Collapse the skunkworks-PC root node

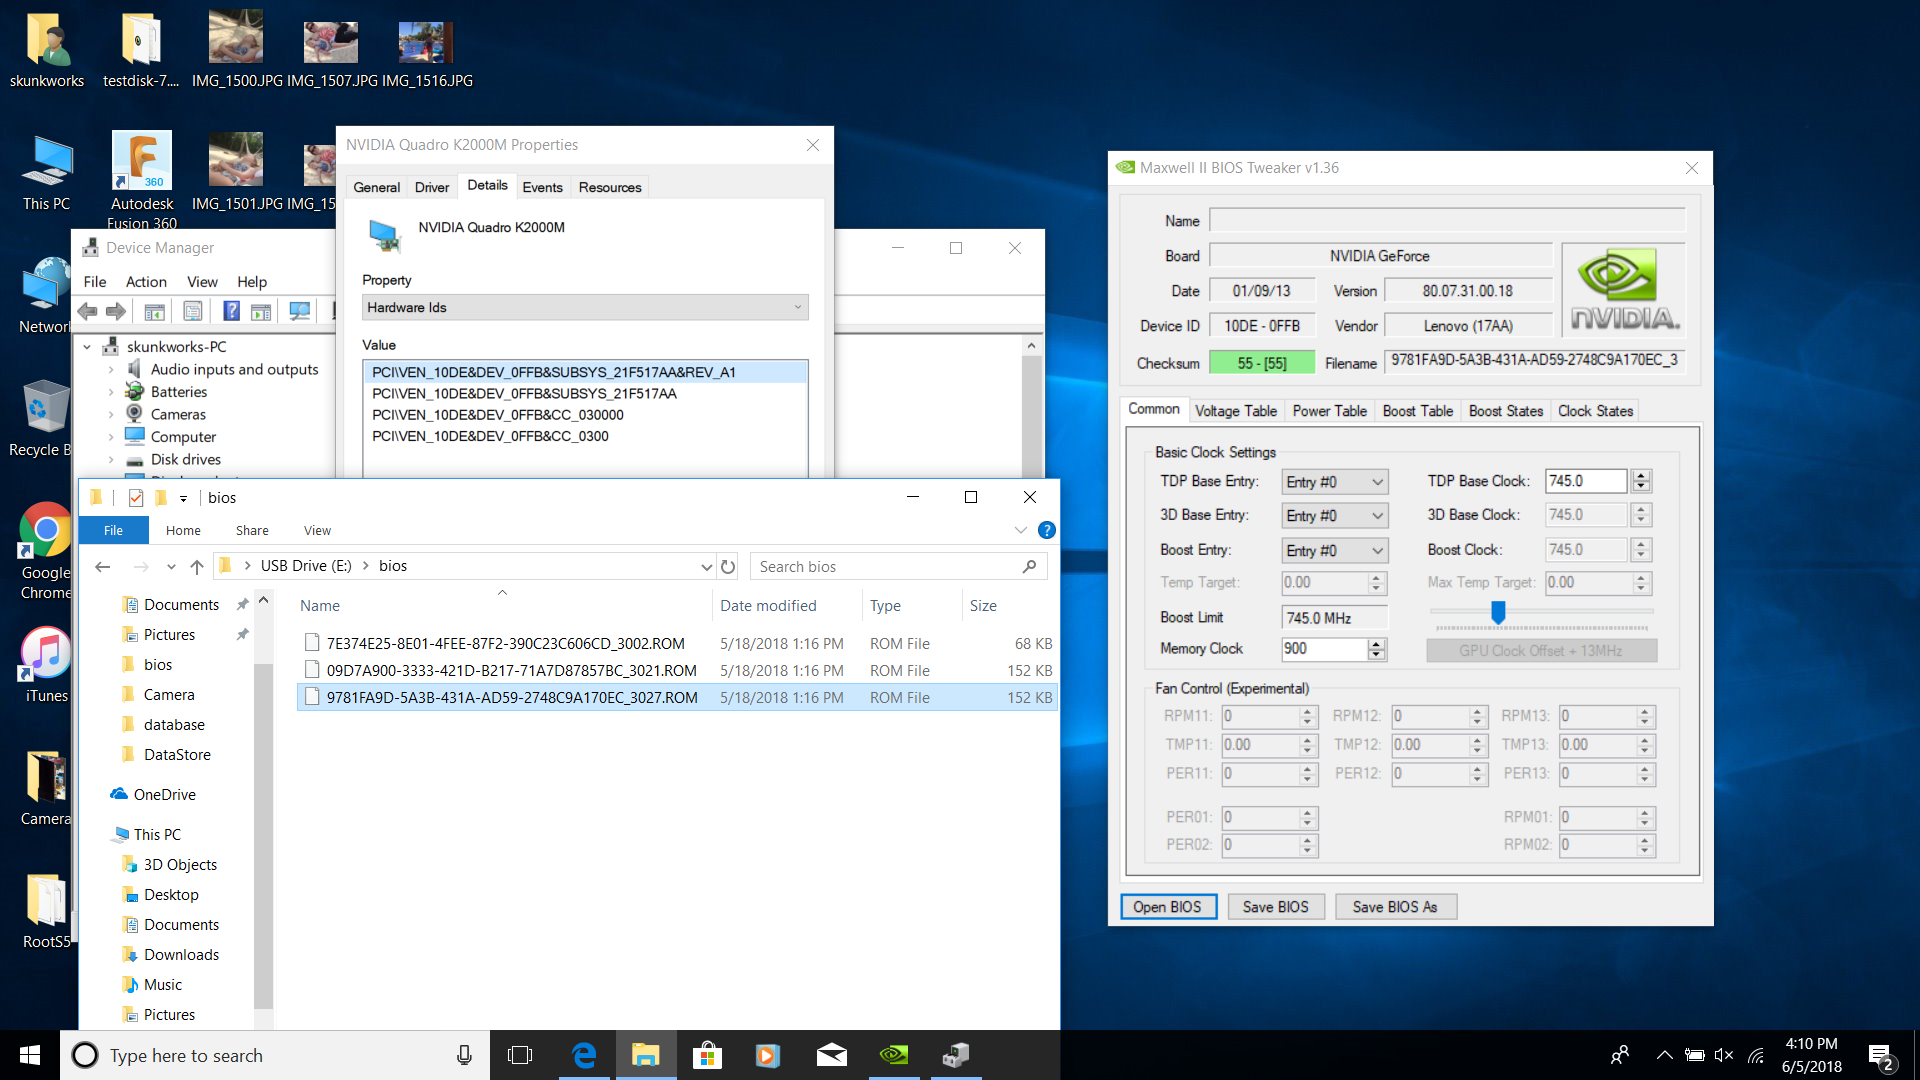87,347
